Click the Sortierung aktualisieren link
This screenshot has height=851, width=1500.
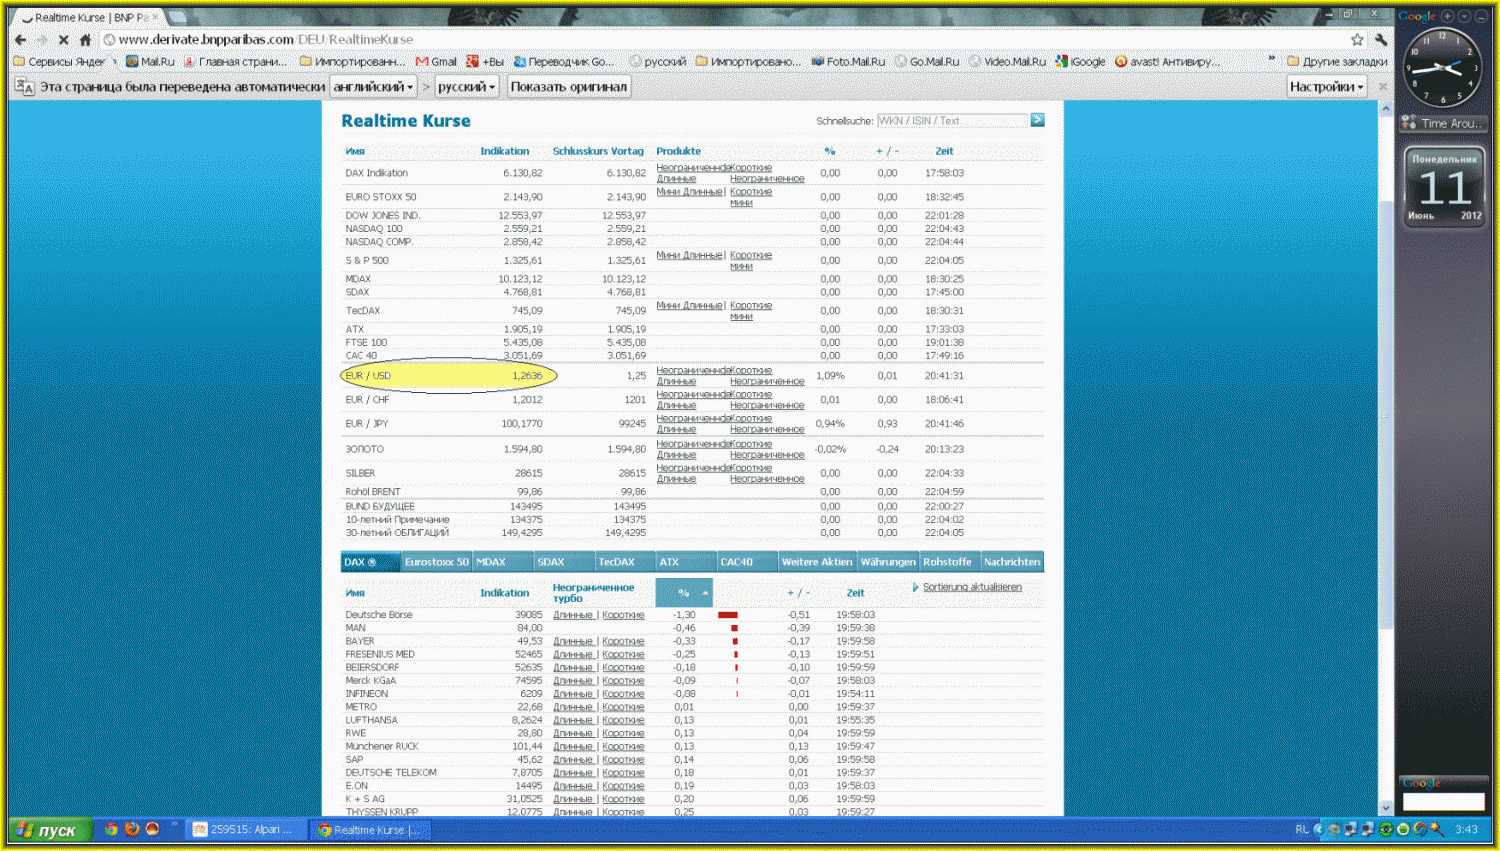[972, 587]
